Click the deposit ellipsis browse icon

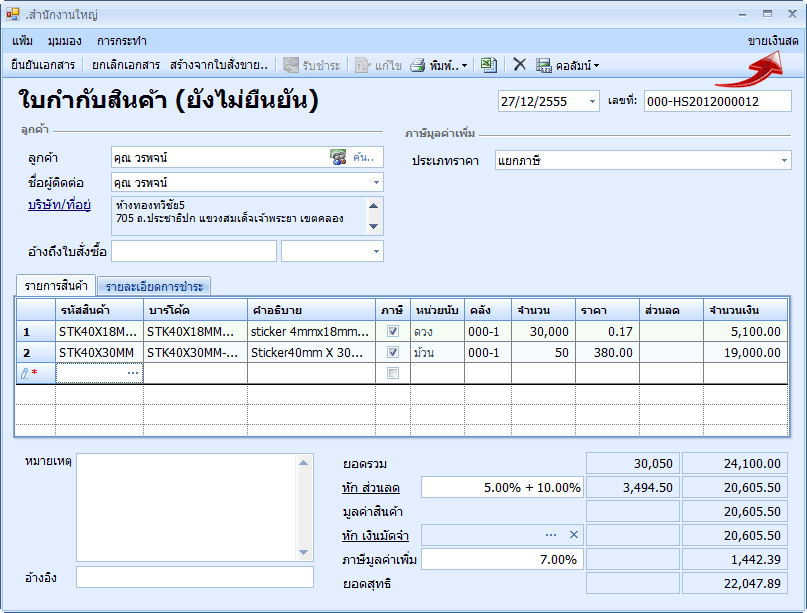[551, 535]
